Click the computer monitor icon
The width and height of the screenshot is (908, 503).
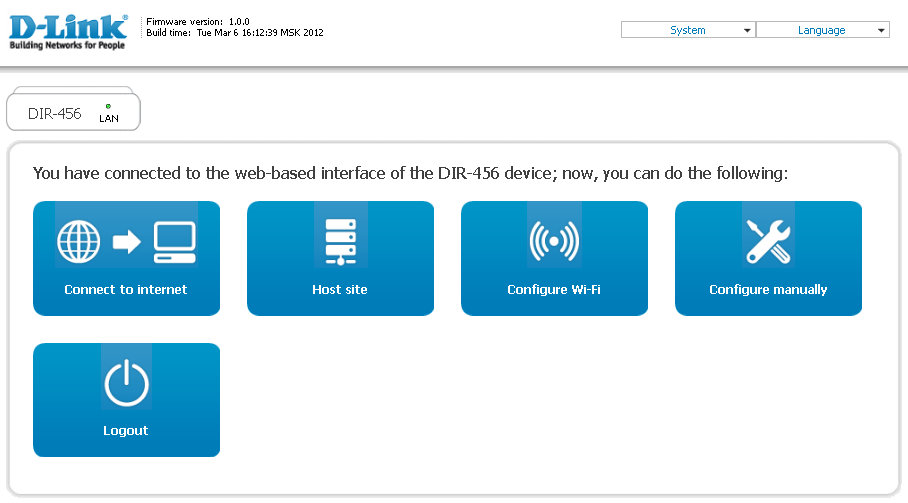tap(175, 242)
